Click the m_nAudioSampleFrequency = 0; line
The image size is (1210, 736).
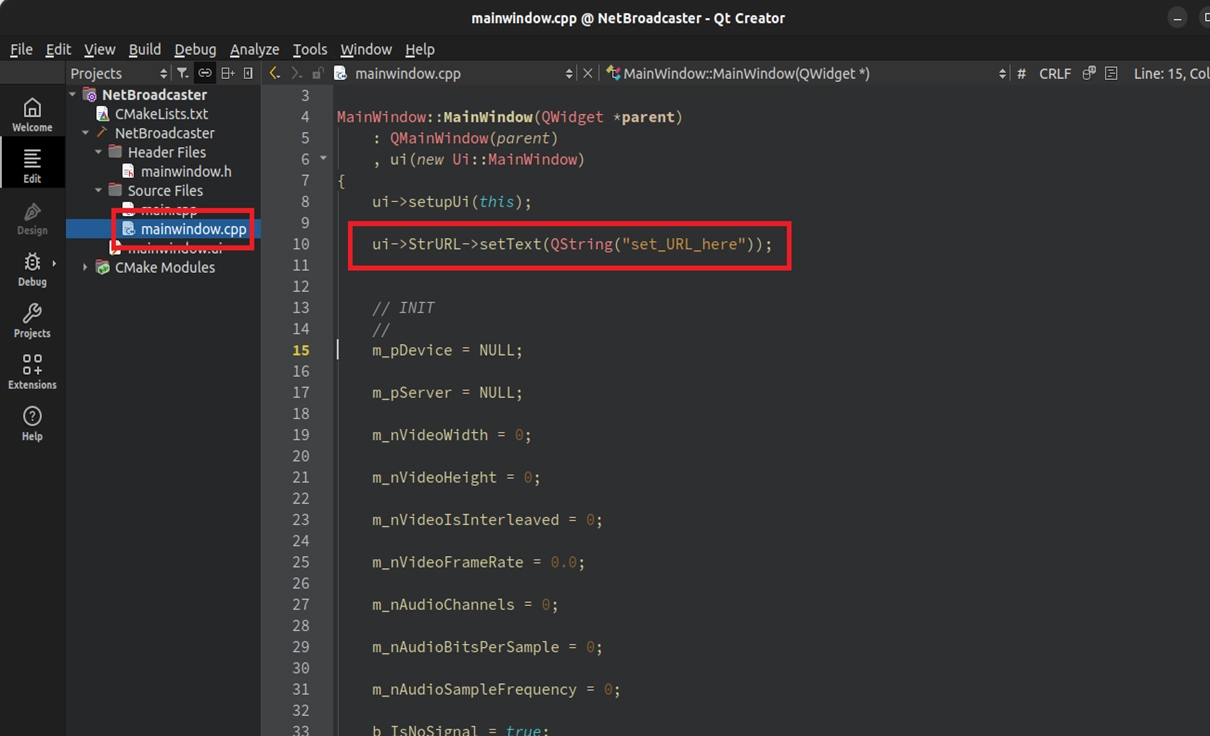click(x=496, y=689)
